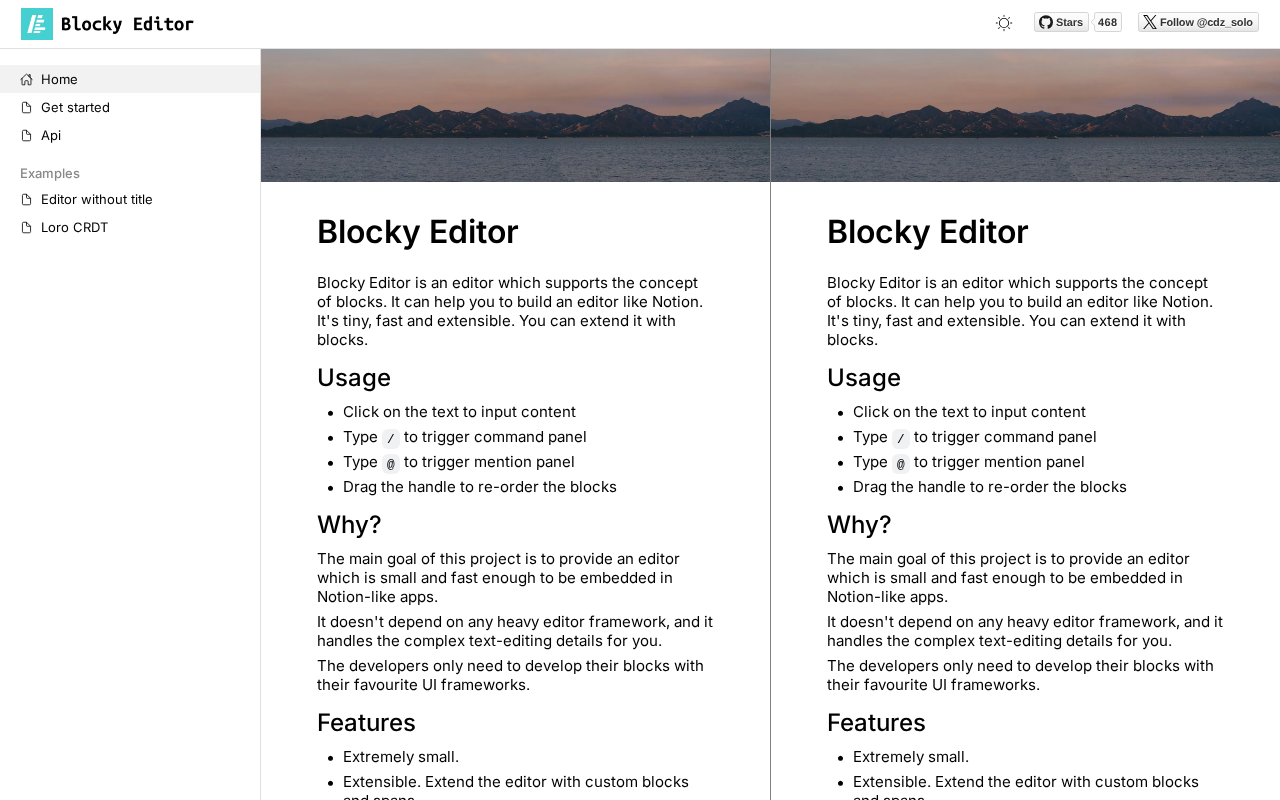
Task: Open the Api sidebar entry
Action: click(130, 135)
